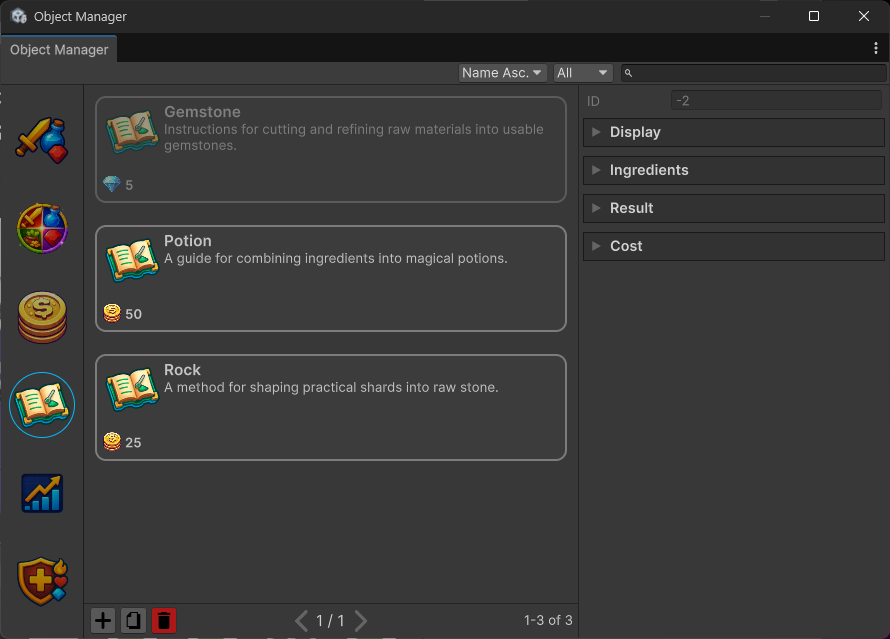
Task: Expand the Cost section
Action: pyautogui.click(x=734, y=246)
